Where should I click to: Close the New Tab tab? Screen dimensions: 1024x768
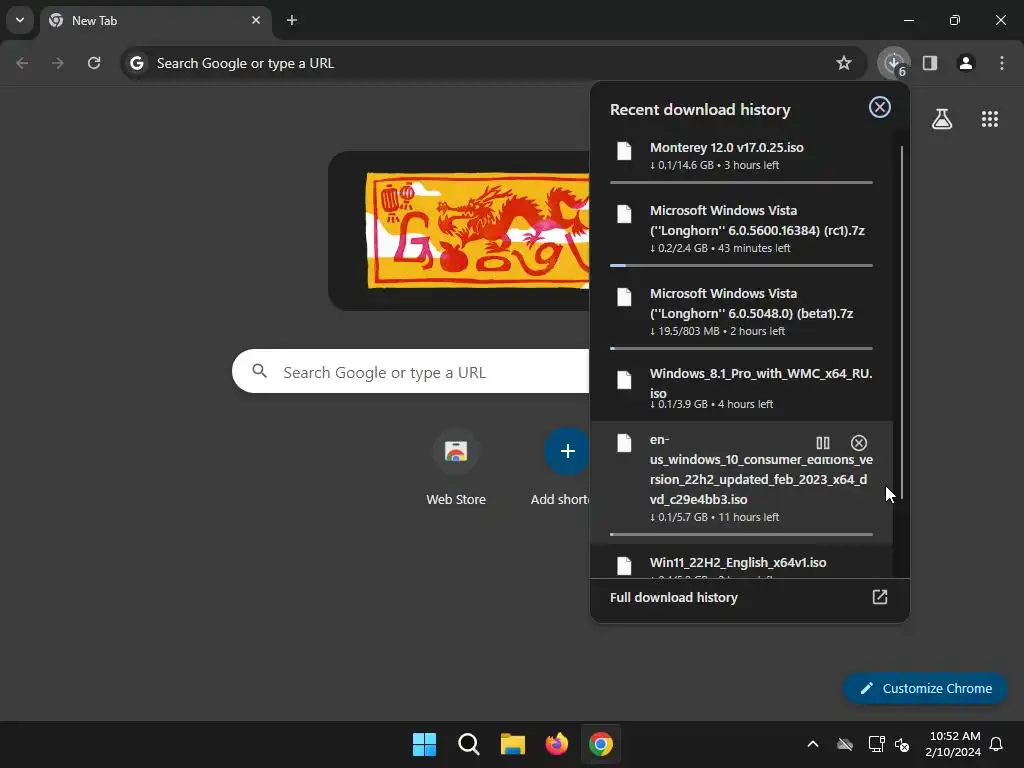pyautogui.click(x=256, y=20)
